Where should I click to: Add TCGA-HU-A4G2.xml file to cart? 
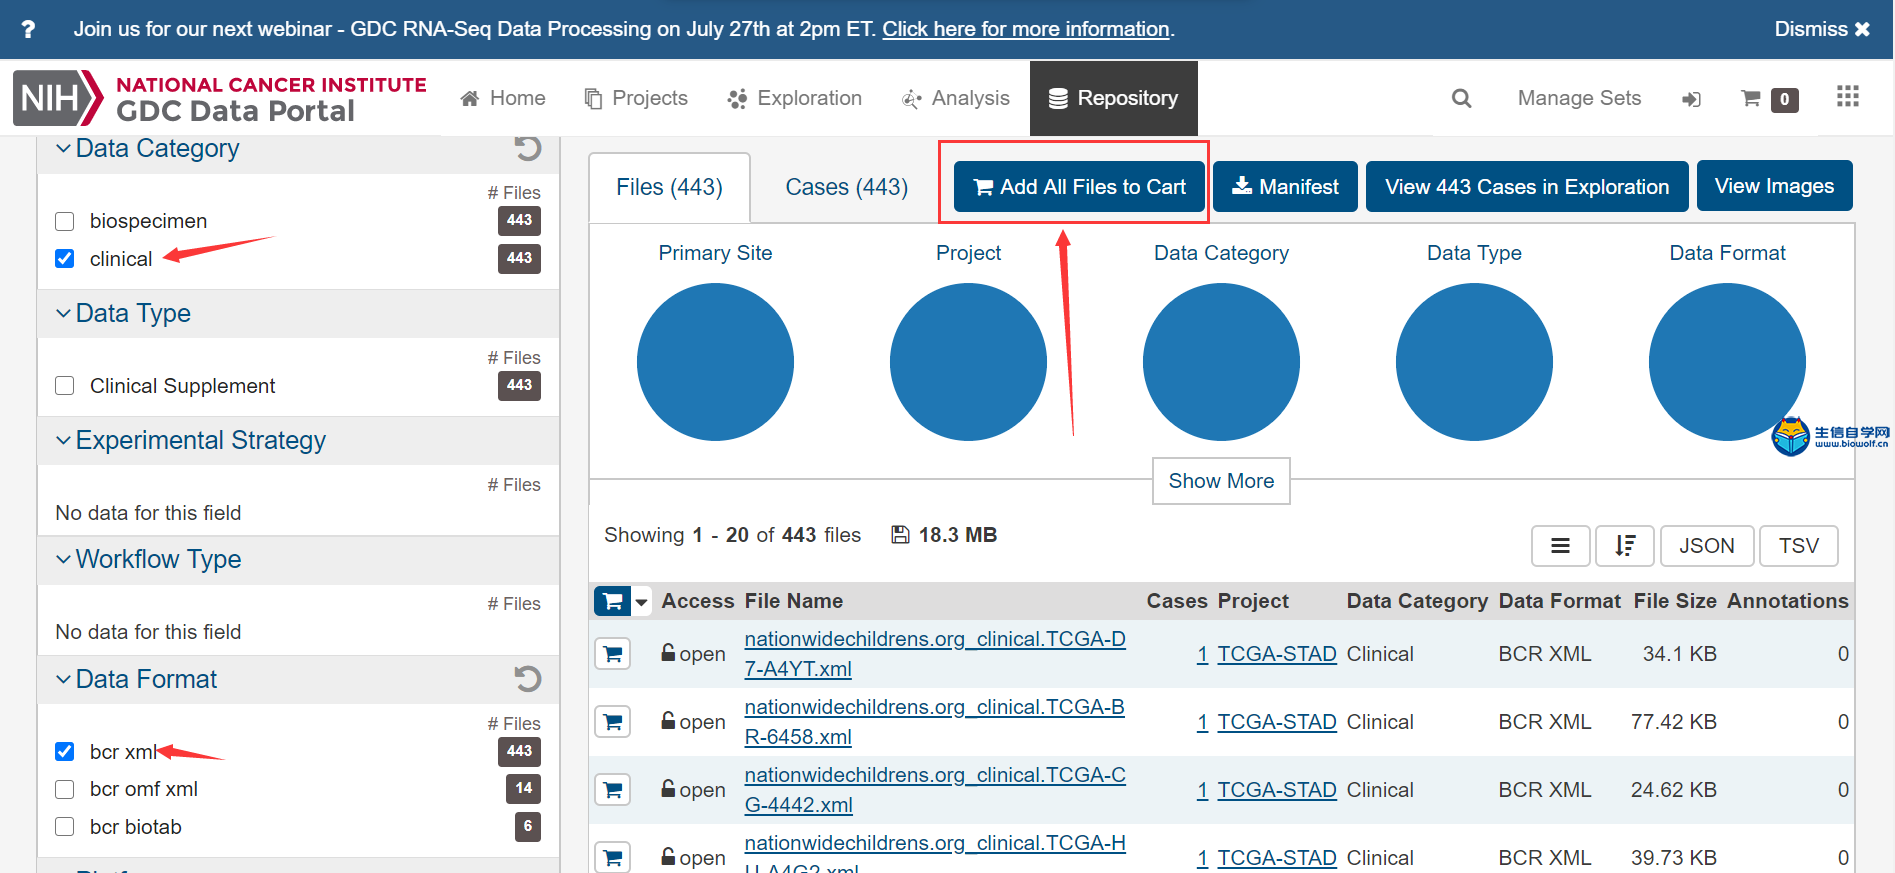click(x=613, y=857)
